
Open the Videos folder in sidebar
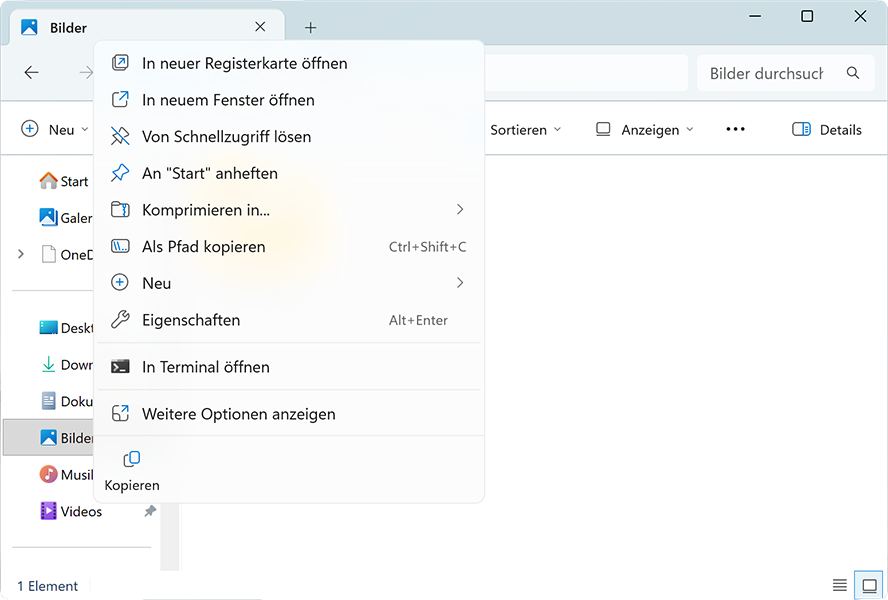[81, 511]
